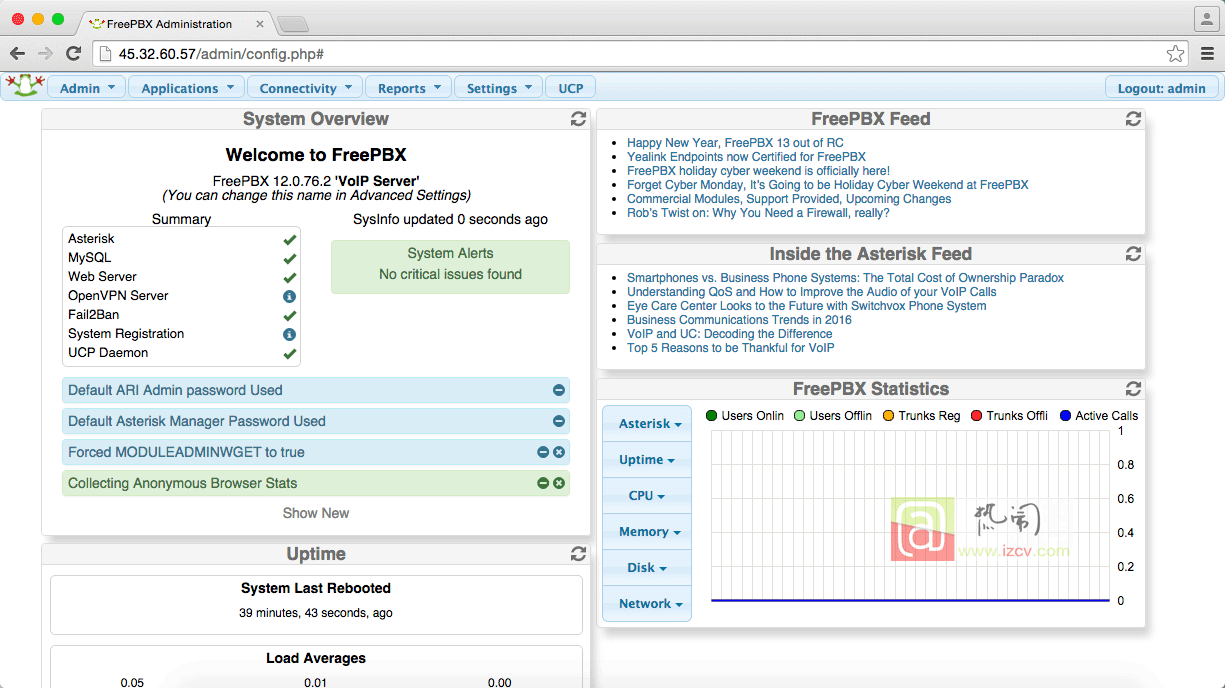1225x688 pixels.
Task: Click the UCP Daemon status checkmark
Action: 289,353
